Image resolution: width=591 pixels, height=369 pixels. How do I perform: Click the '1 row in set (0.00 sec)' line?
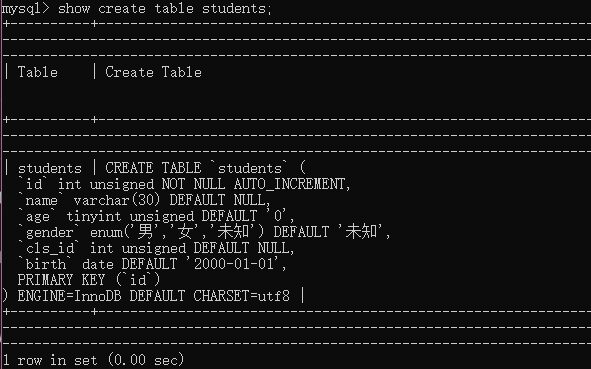coord(93,360)
